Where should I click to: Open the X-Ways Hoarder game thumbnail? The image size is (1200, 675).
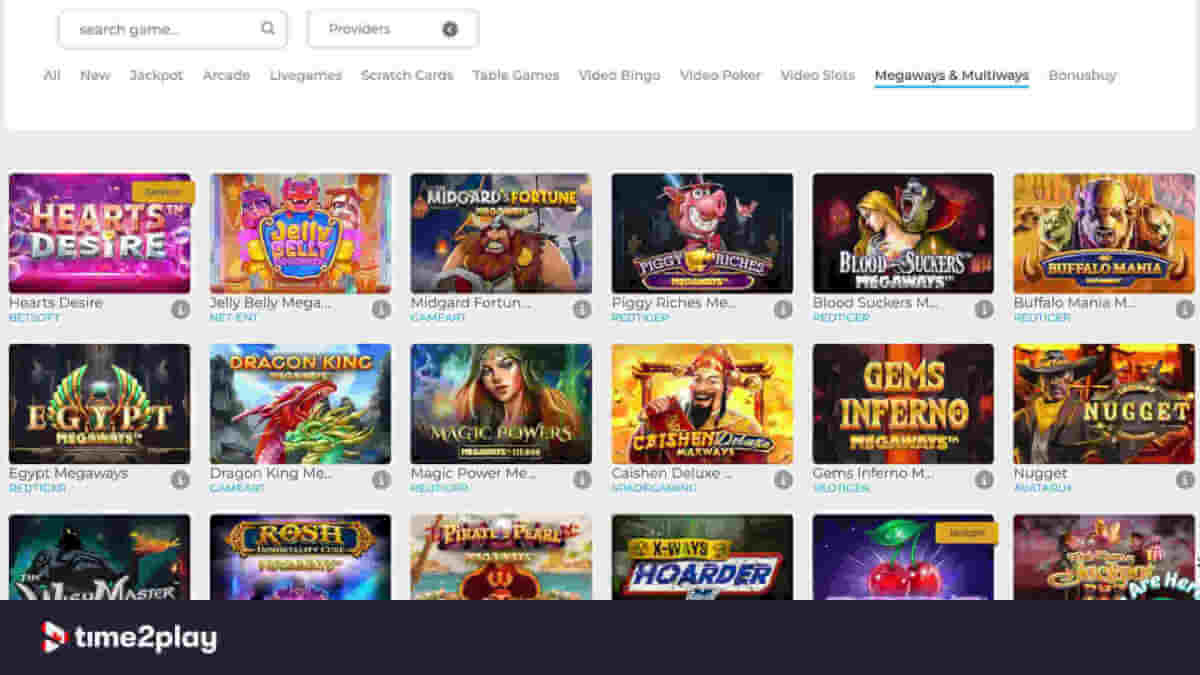tap(702, 557)
